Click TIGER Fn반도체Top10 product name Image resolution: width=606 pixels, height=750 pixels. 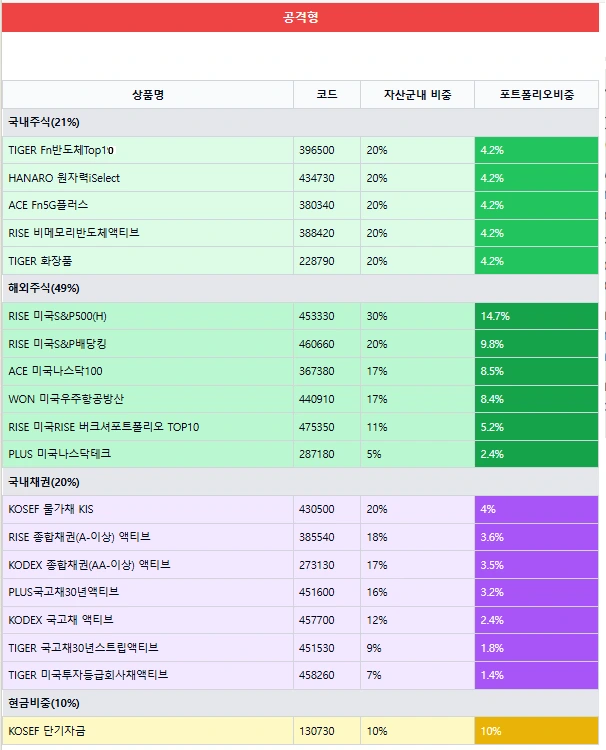pos(61,150)
